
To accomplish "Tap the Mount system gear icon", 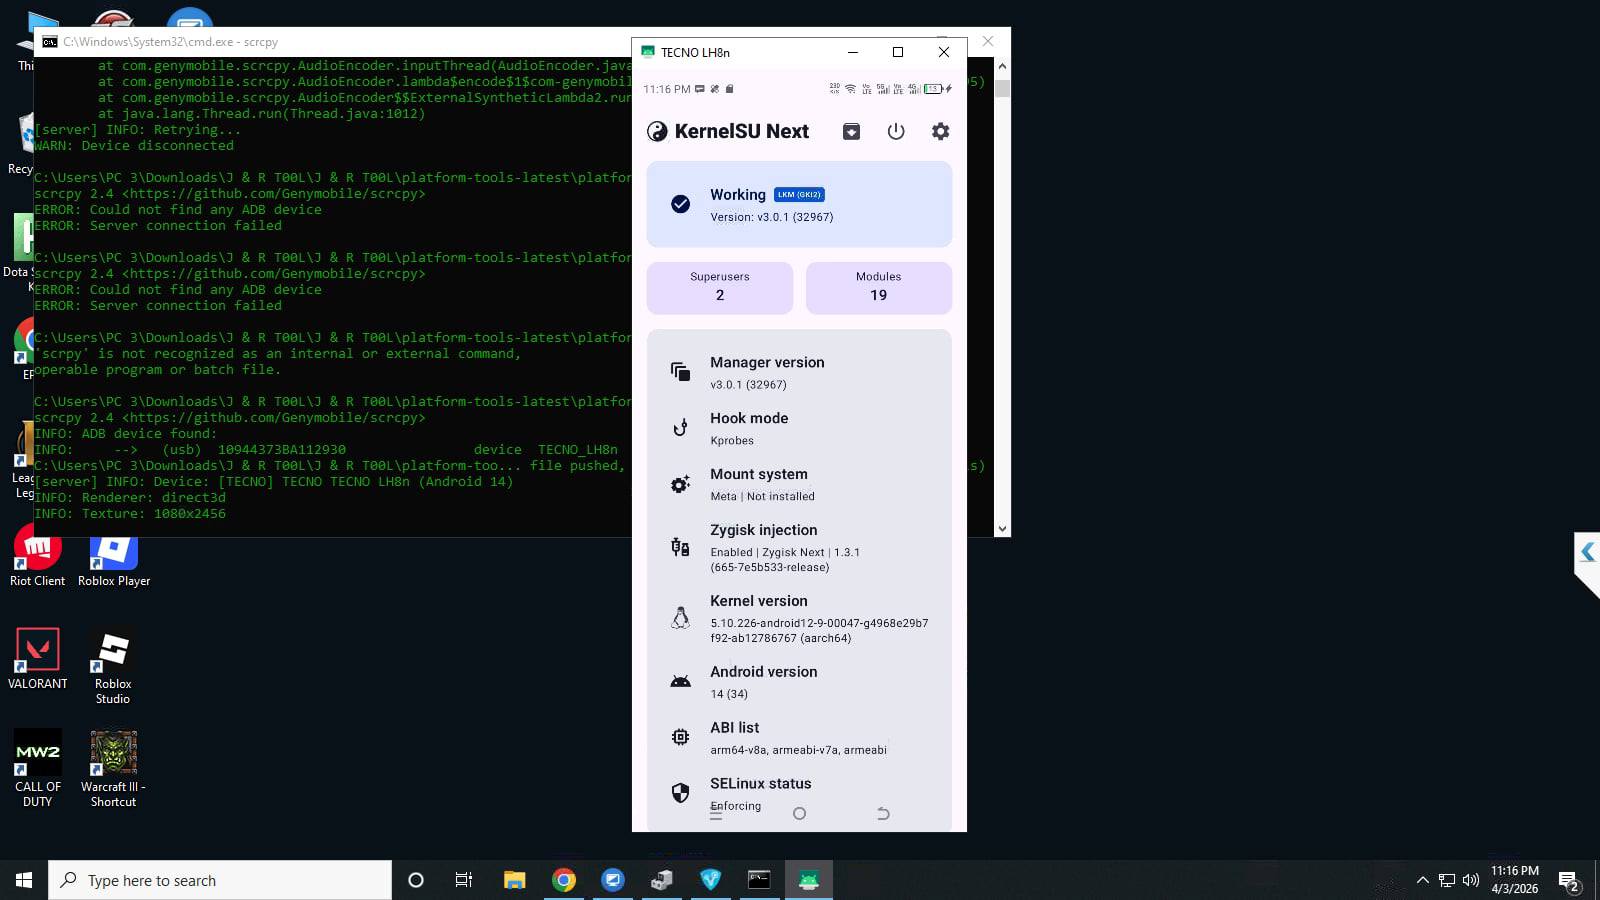I will click(x=680, y=484).
